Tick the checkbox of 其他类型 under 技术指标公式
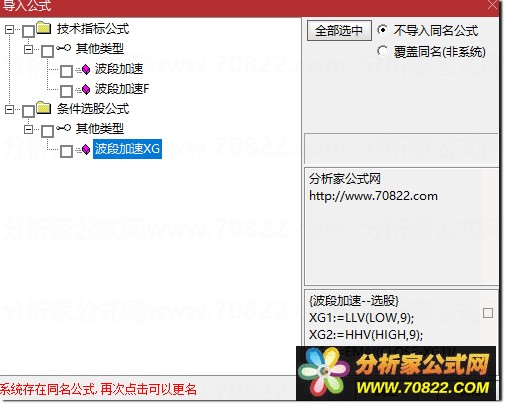The height and width of the screenshot is (404, 506). click(47, 51)
